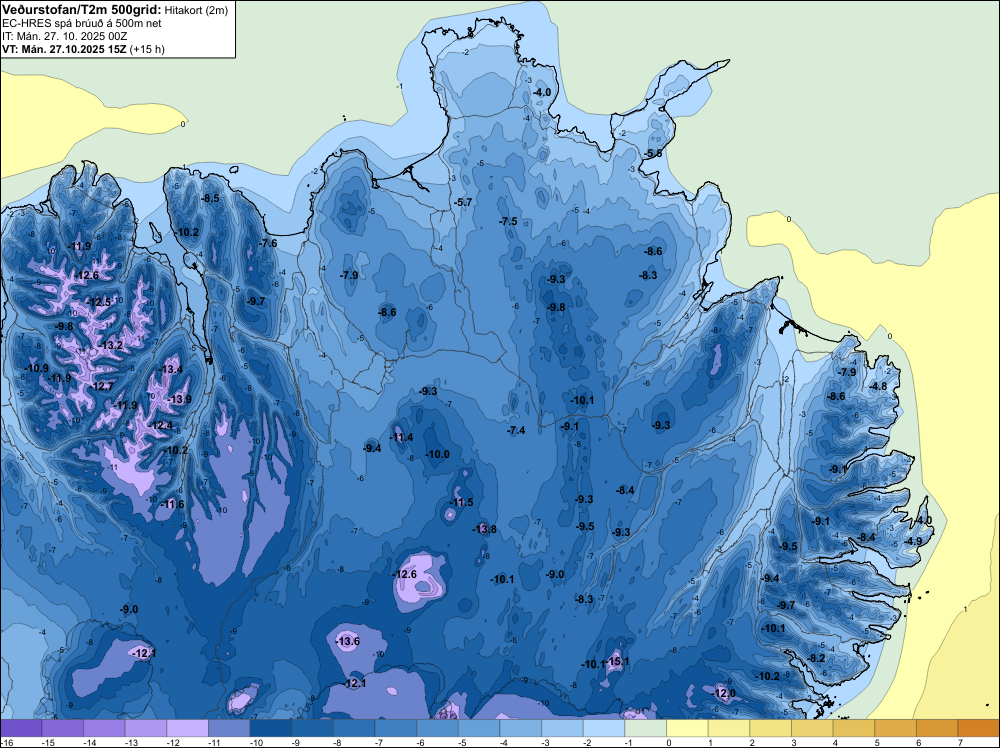Image resolution: width=1000 pixels, height=748 pixels.
Task: Click the -8.5 temperature value
Action: 210,198
